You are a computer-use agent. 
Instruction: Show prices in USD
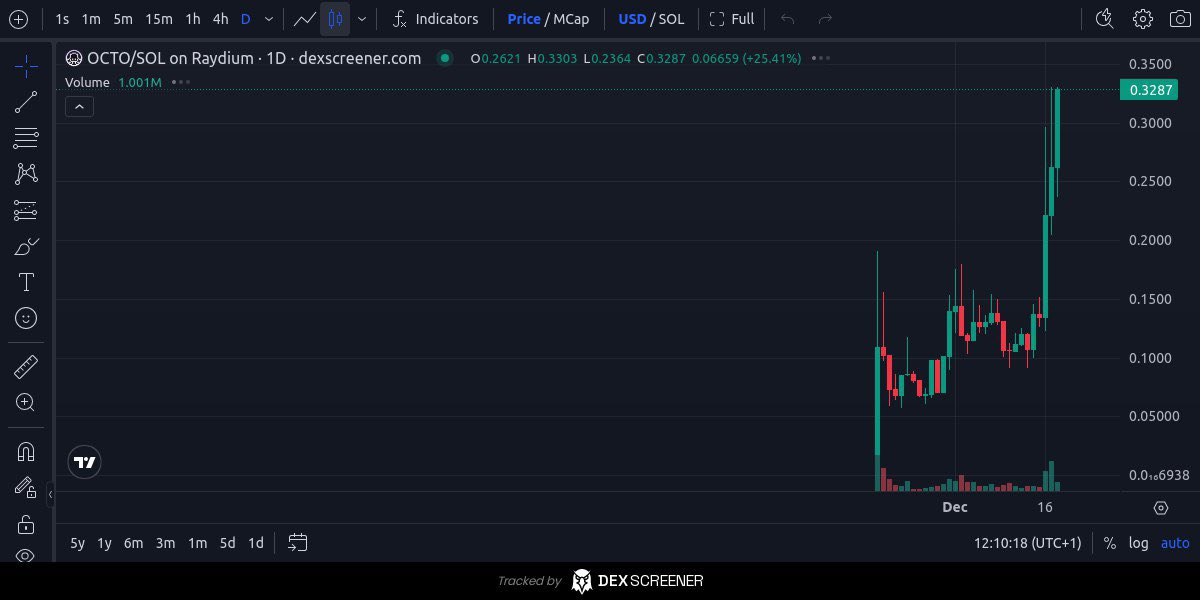tap(632, 19)
